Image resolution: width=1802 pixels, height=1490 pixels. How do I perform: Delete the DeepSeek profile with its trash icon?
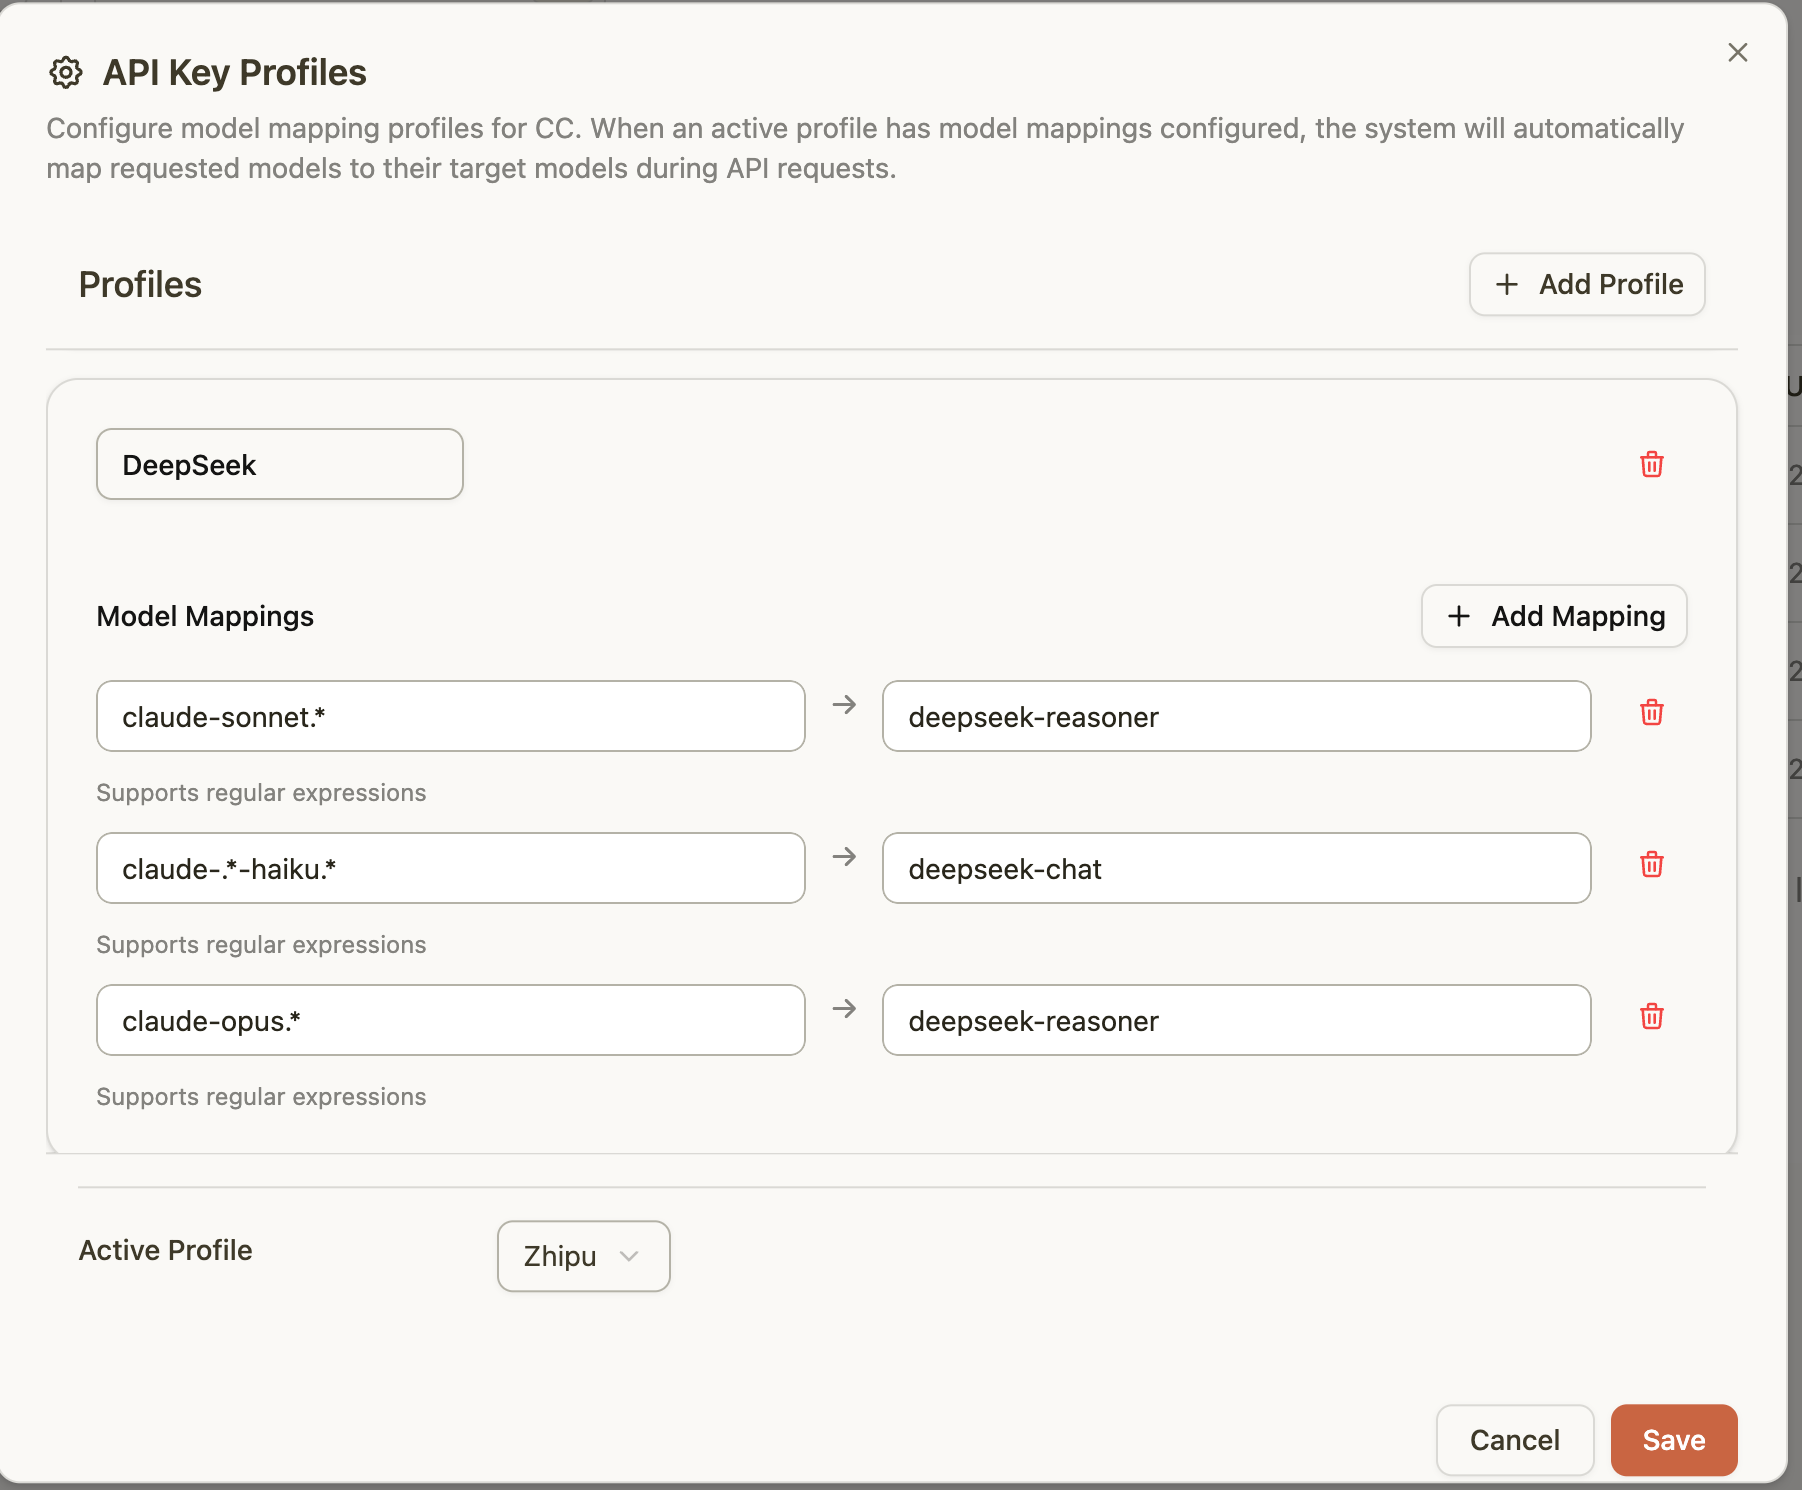[x=1651, y=464]
